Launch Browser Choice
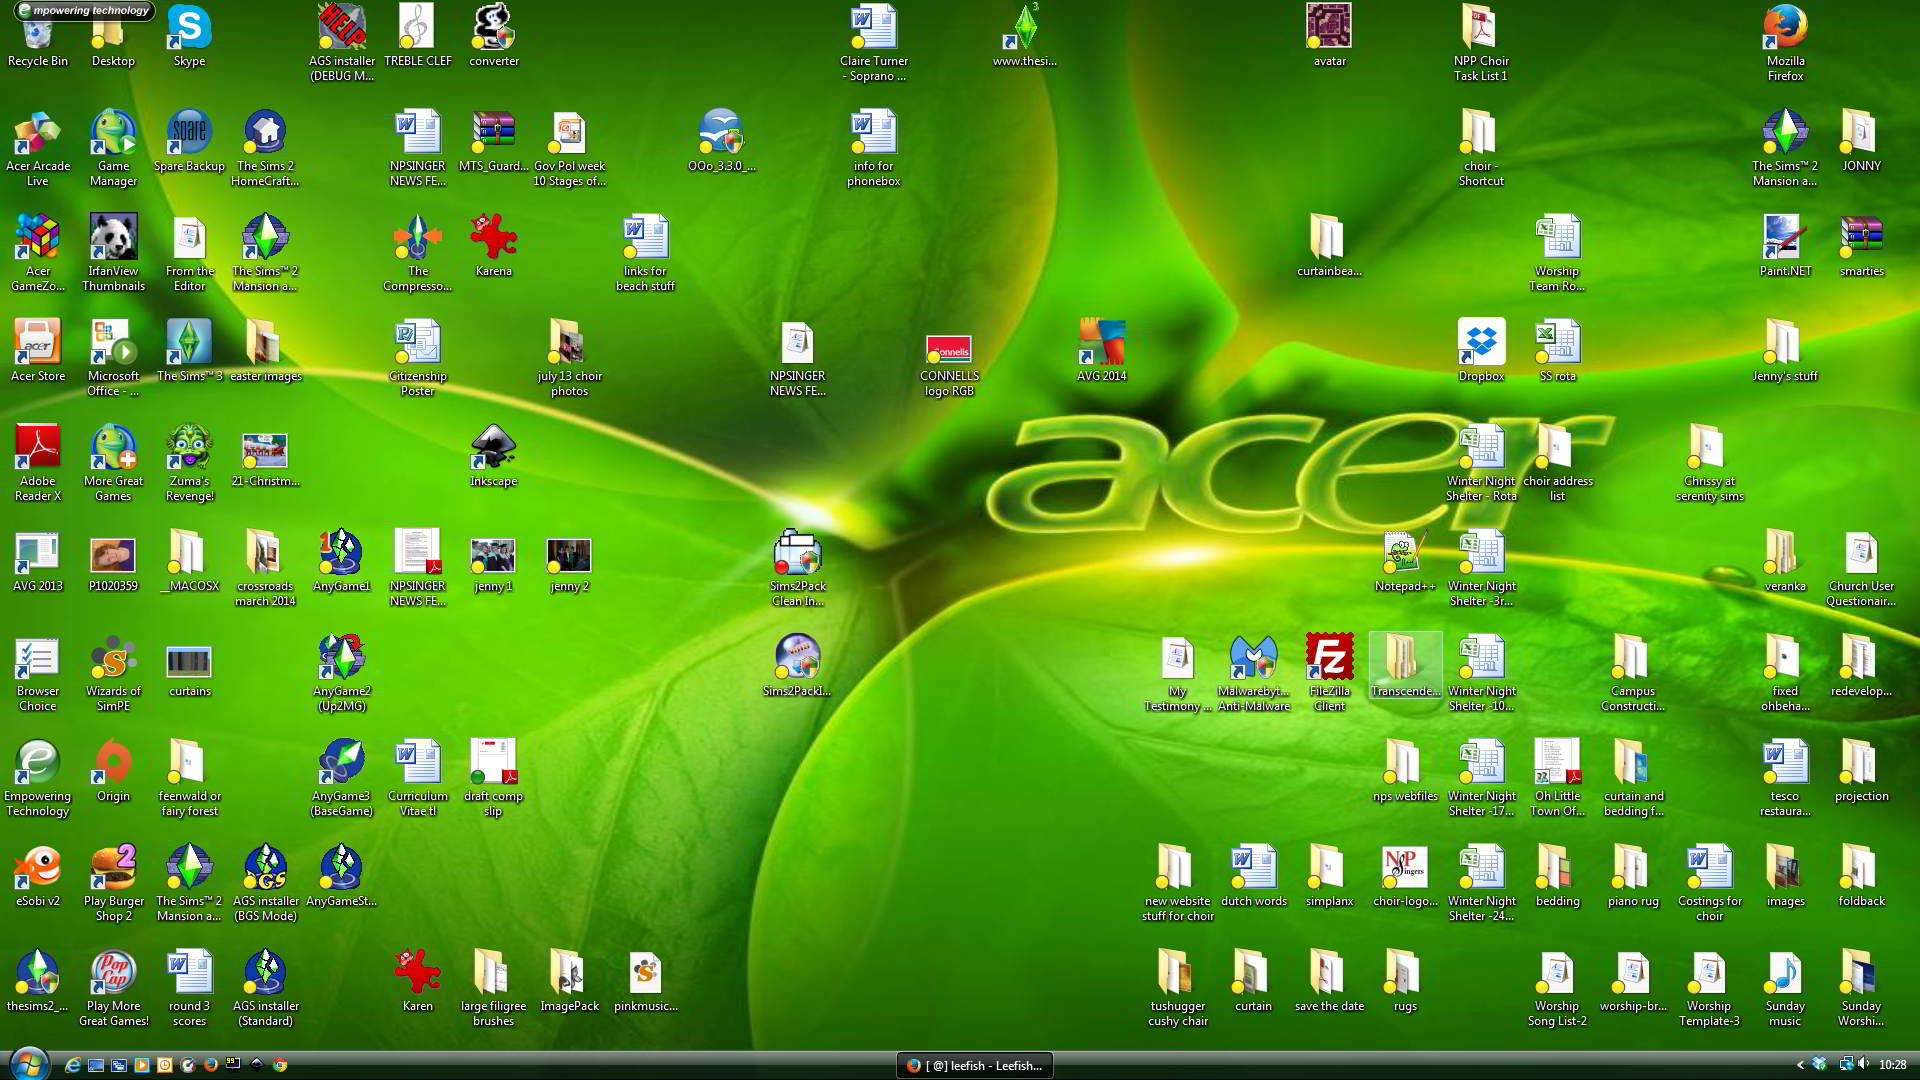Screen dimensions: 1920x1080 (37, 672)
